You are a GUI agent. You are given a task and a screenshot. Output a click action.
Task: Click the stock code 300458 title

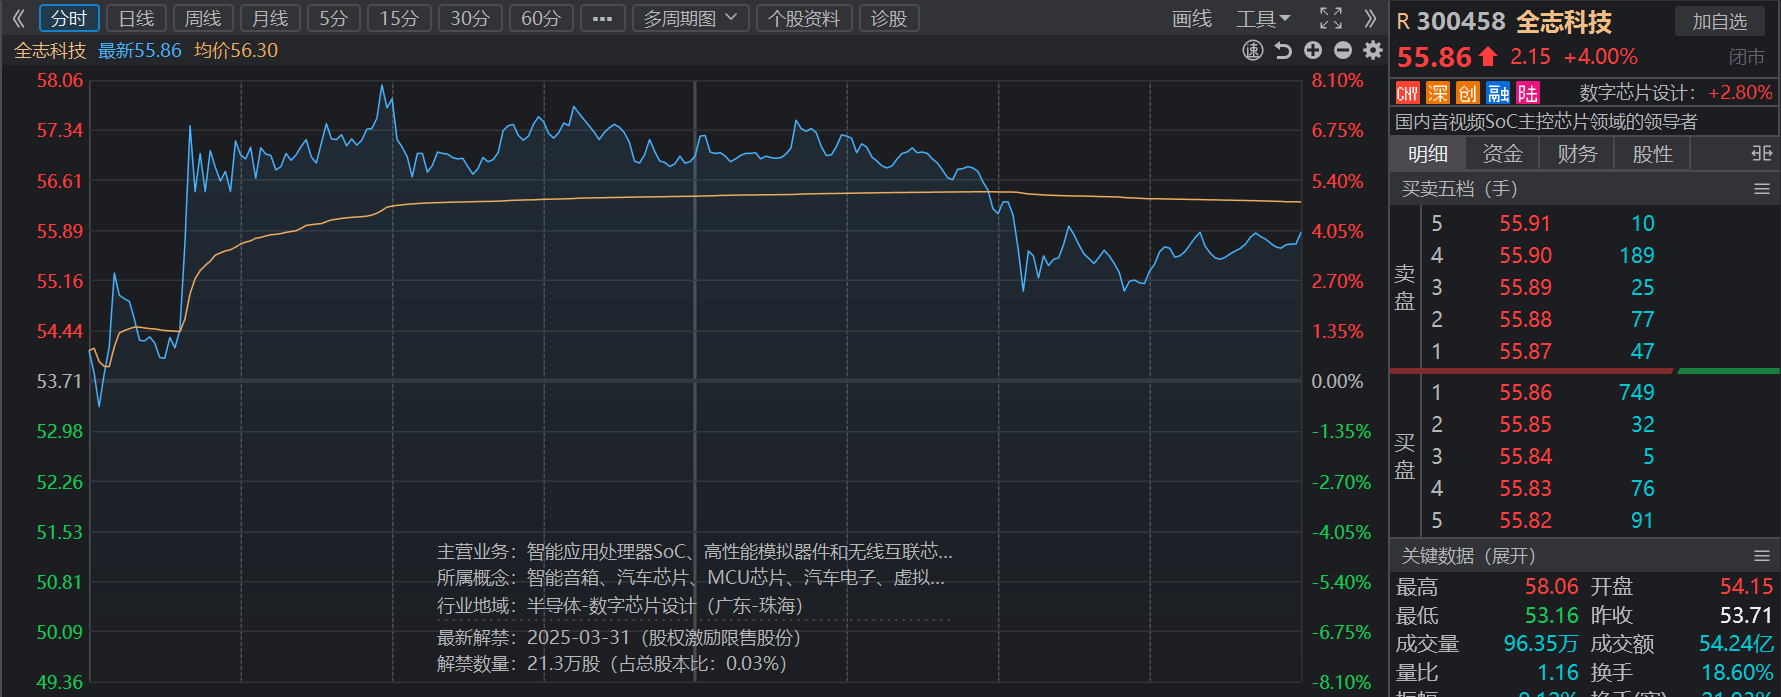[1461, 22]
